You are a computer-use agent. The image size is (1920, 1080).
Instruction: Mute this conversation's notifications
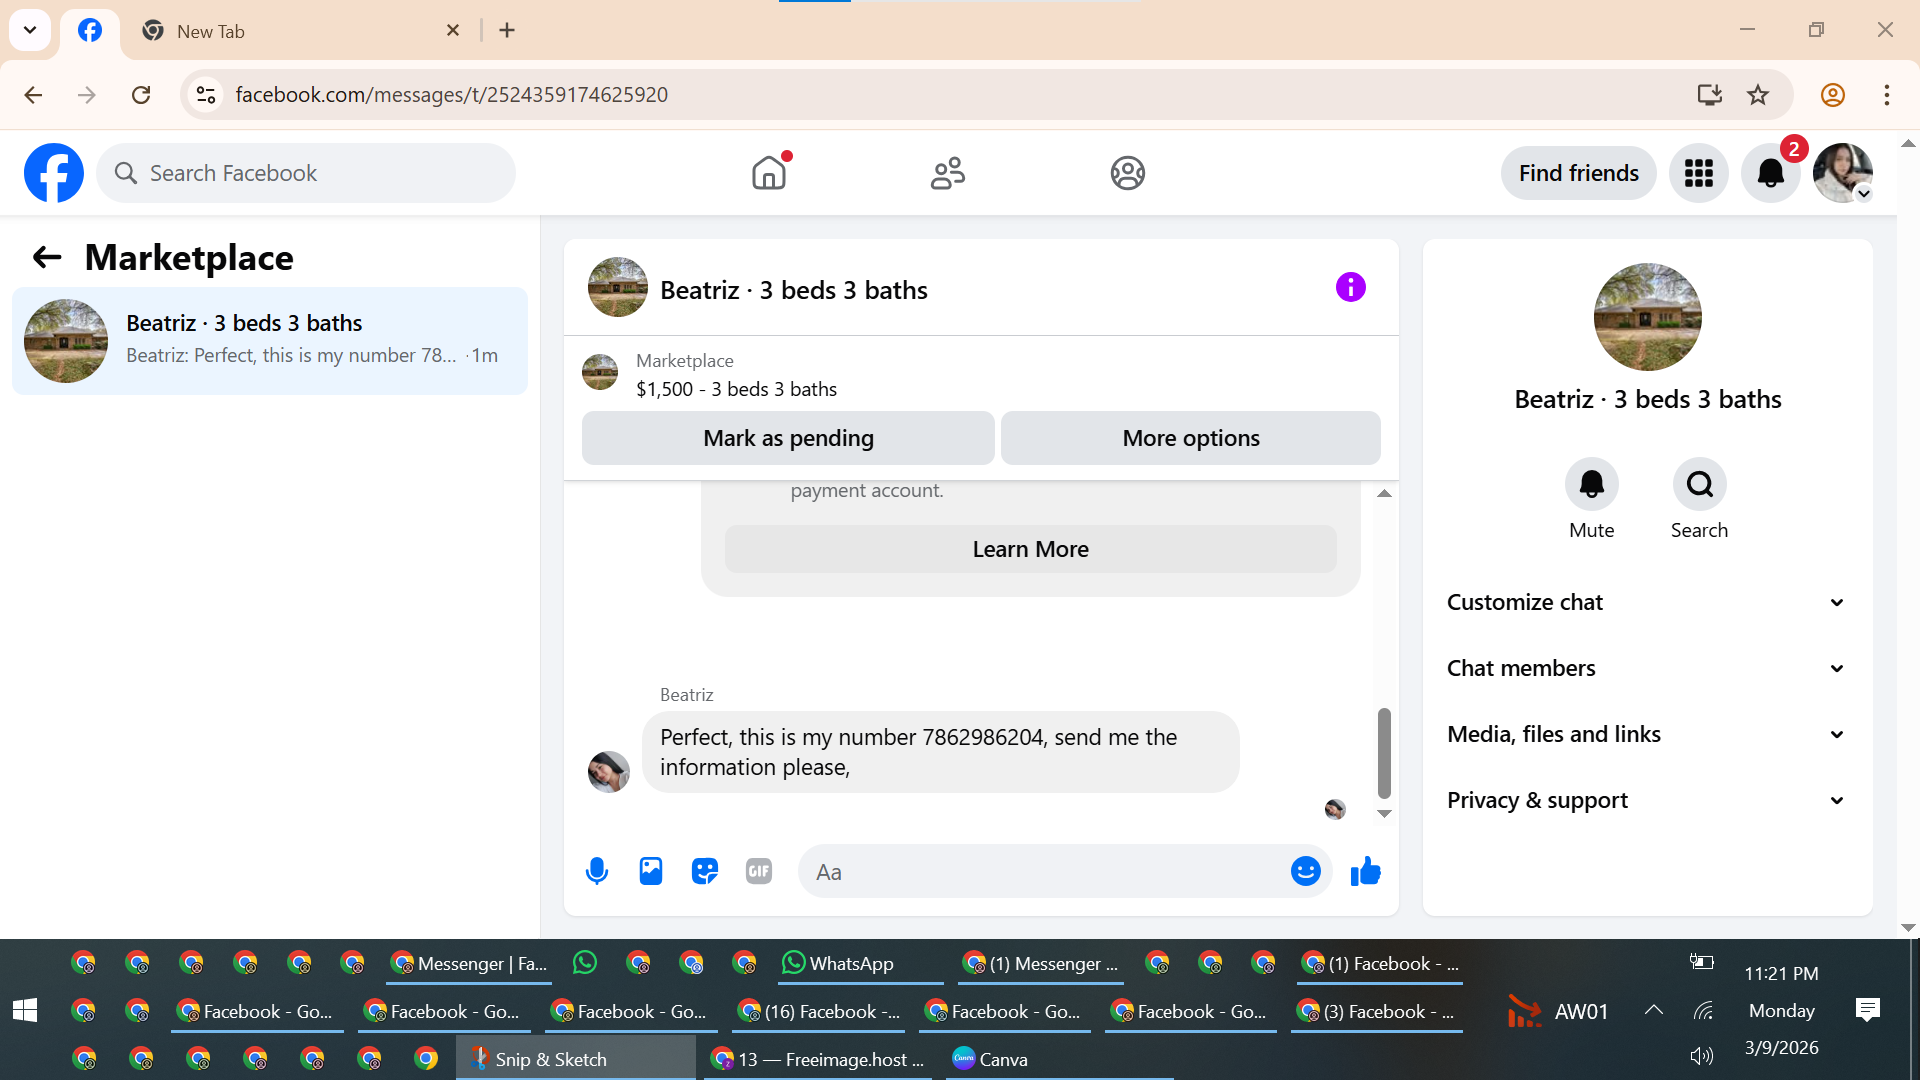click(x=1591, y=485)
